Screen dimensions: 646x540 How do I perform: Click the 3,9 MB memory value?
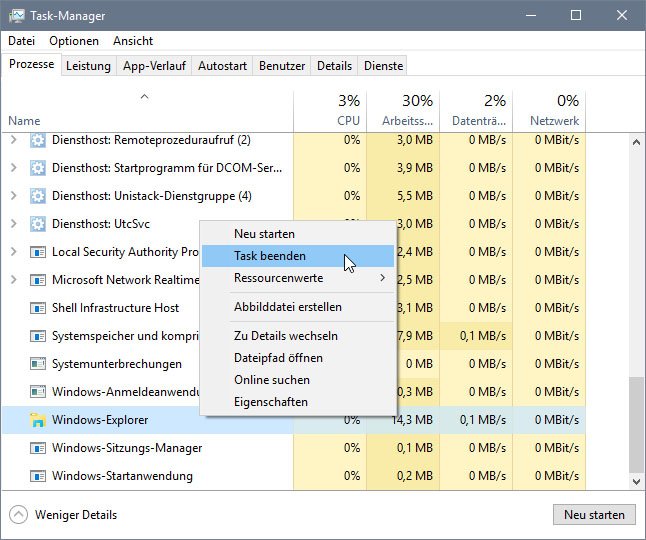[415, 168]
